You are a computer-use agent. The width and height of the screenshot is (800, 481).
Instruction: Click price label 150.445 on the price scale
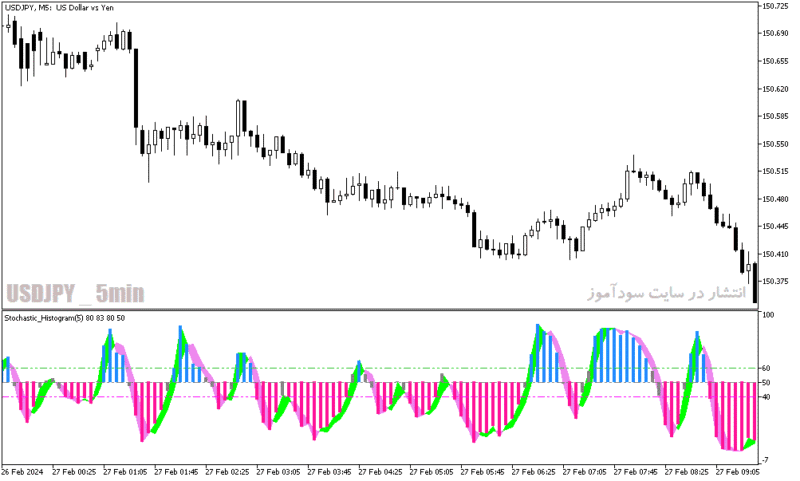coord(776,226)
